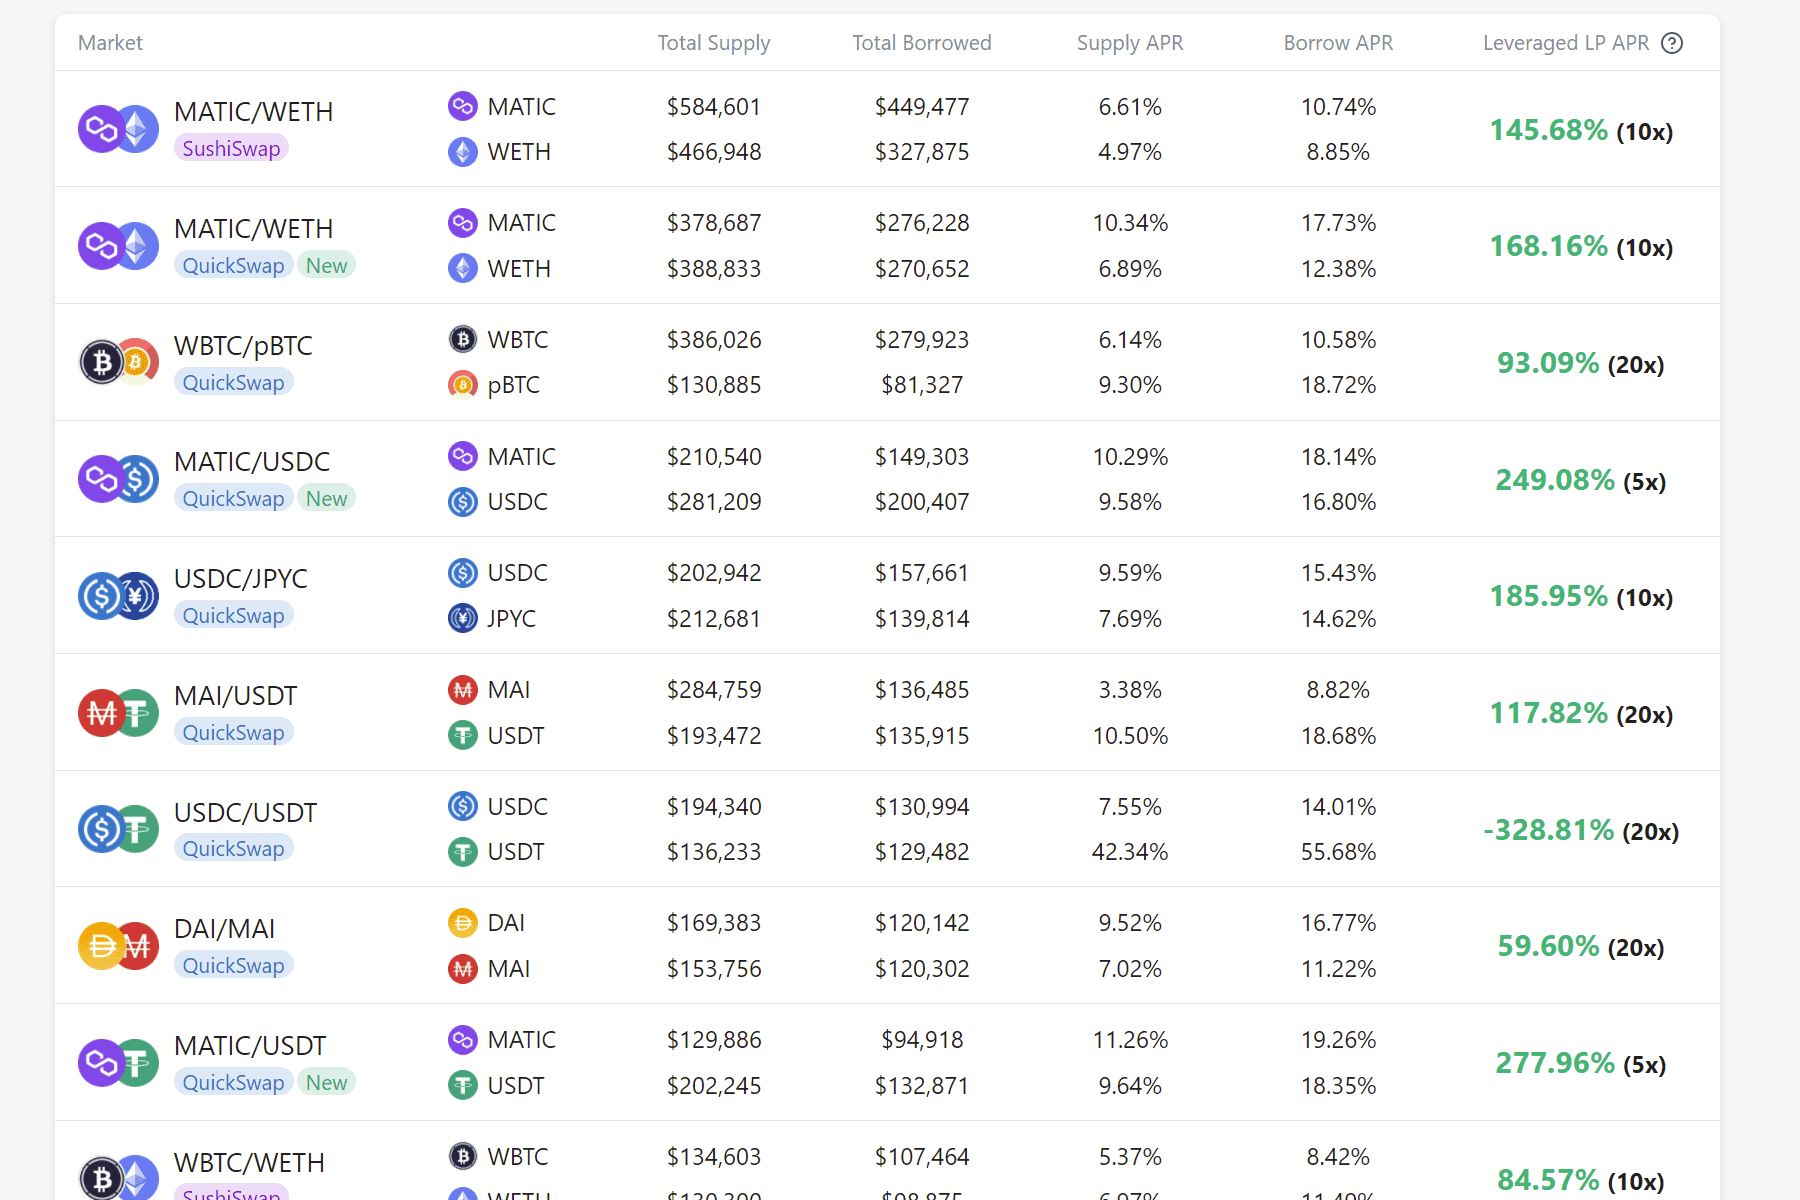Click the Total Borrowed column header
This screenshot has width=1800, height=1200.
coord(921,43)
